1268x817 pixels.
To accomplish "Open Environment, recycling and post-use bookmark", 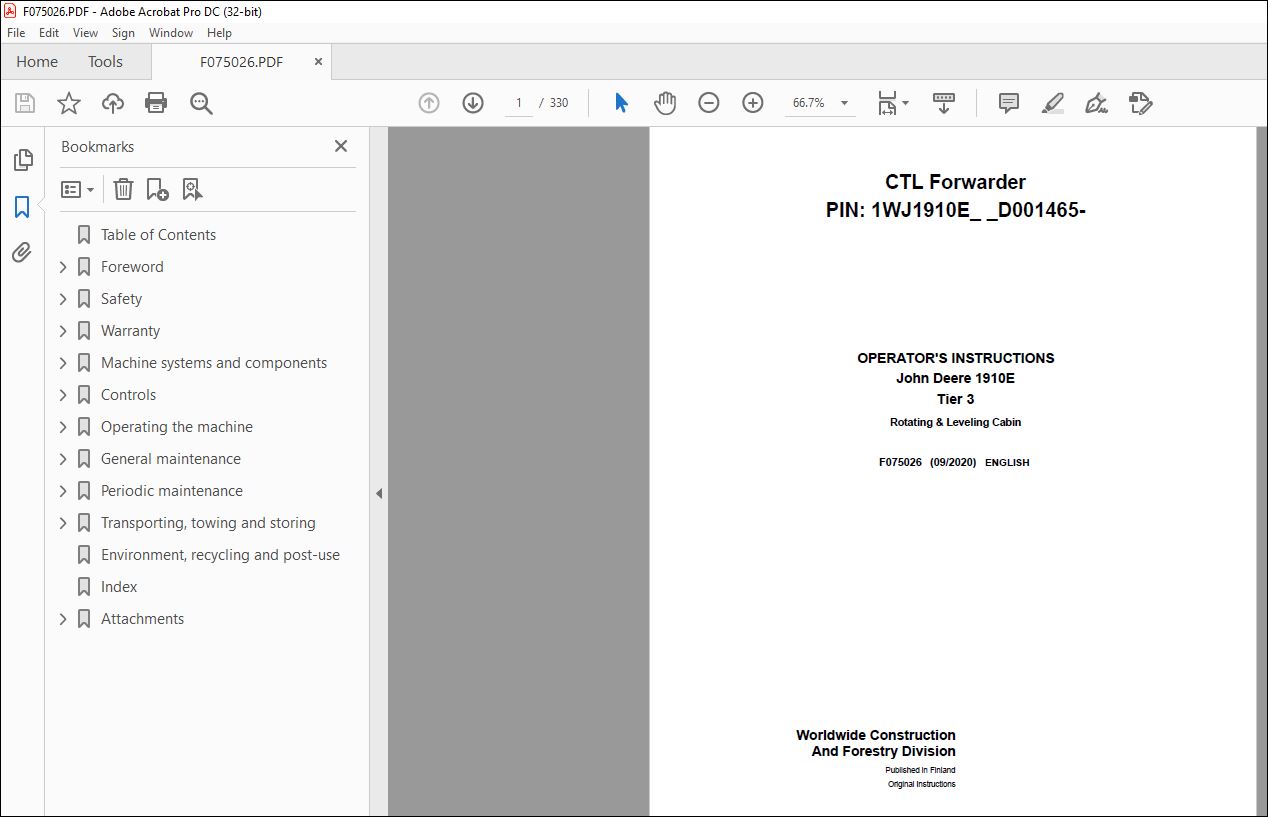I will [x=220, y=555].
